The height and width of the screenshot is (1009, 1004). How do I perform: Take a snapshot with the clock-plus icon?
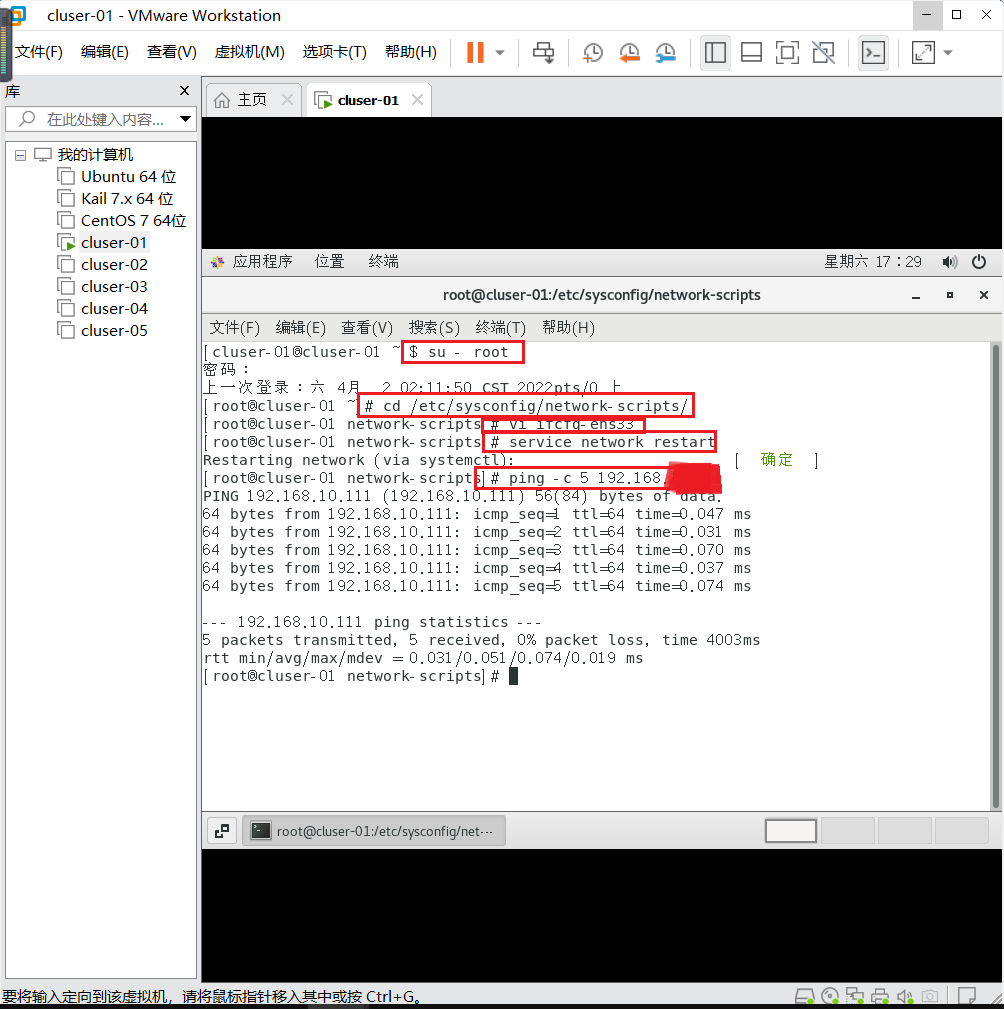click(592, 53)
